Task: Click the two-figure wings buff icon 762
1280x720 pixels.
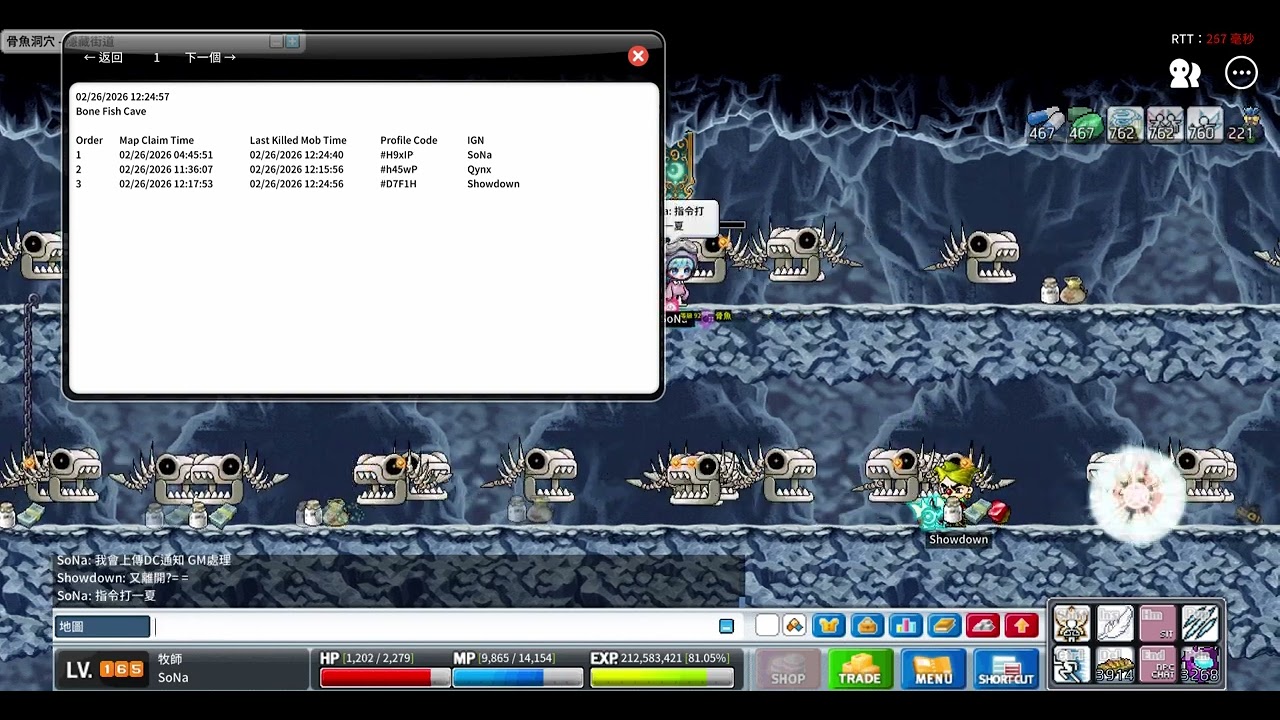Action: pyautogui.click(x=1164, y=124)
